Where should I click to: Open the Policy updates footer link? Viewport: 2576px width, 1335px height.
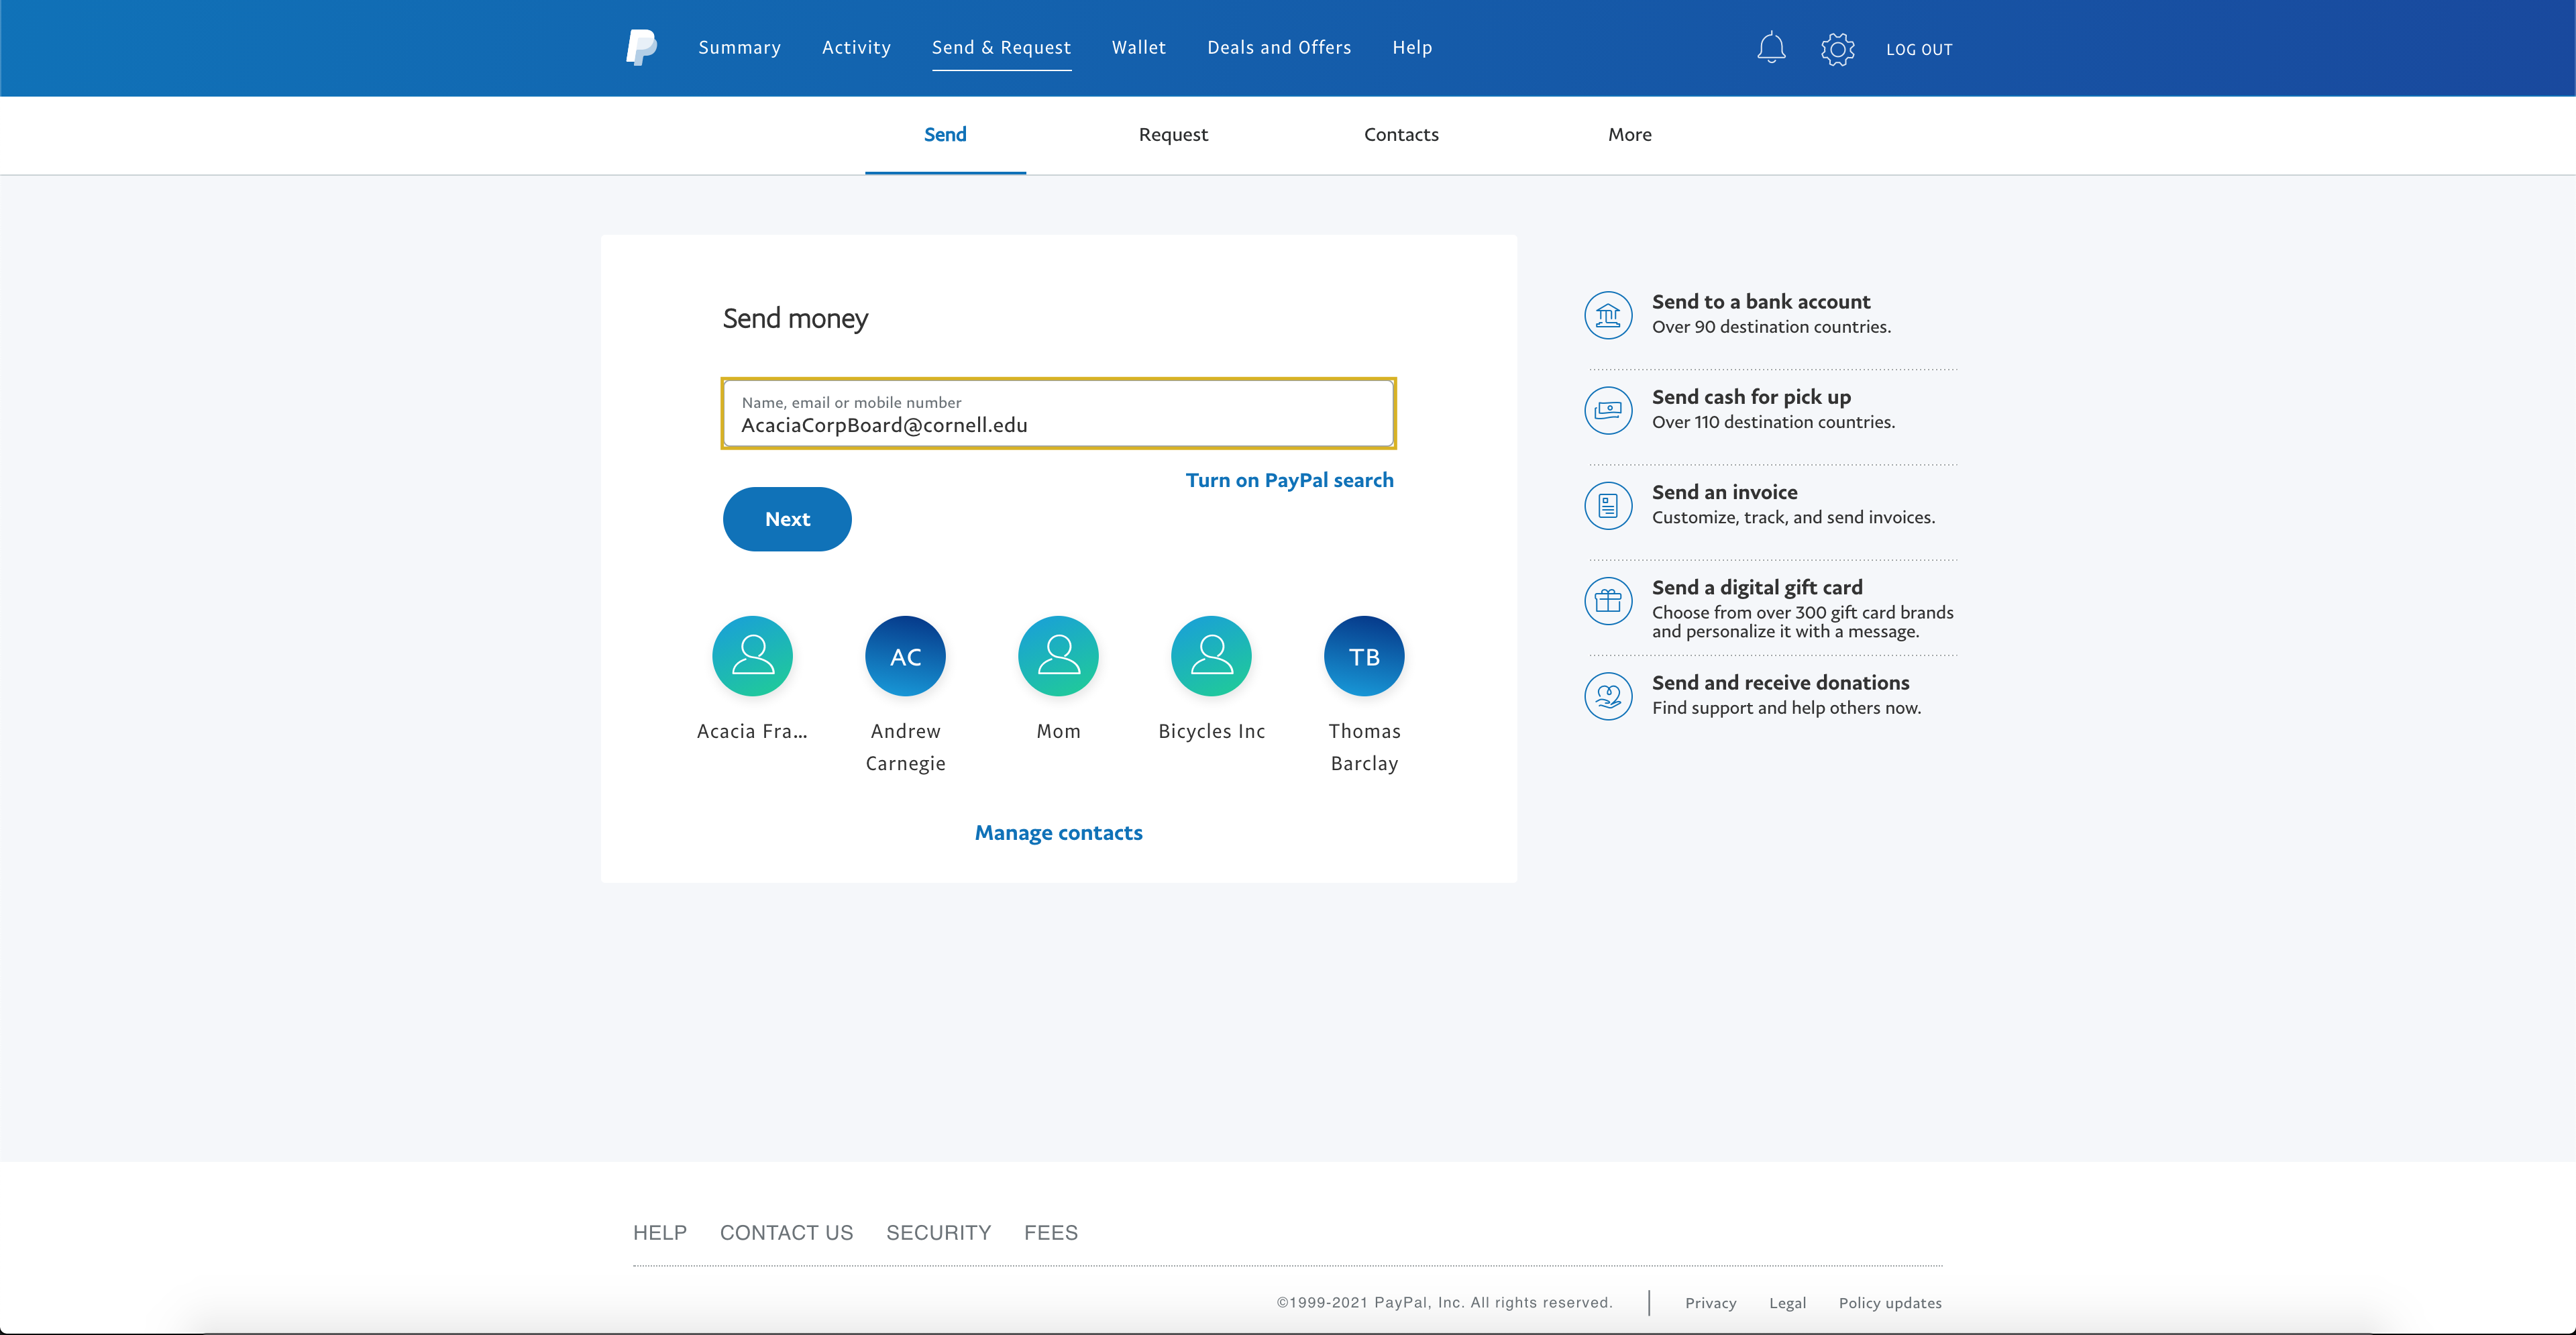[x=1890, y=1303]
